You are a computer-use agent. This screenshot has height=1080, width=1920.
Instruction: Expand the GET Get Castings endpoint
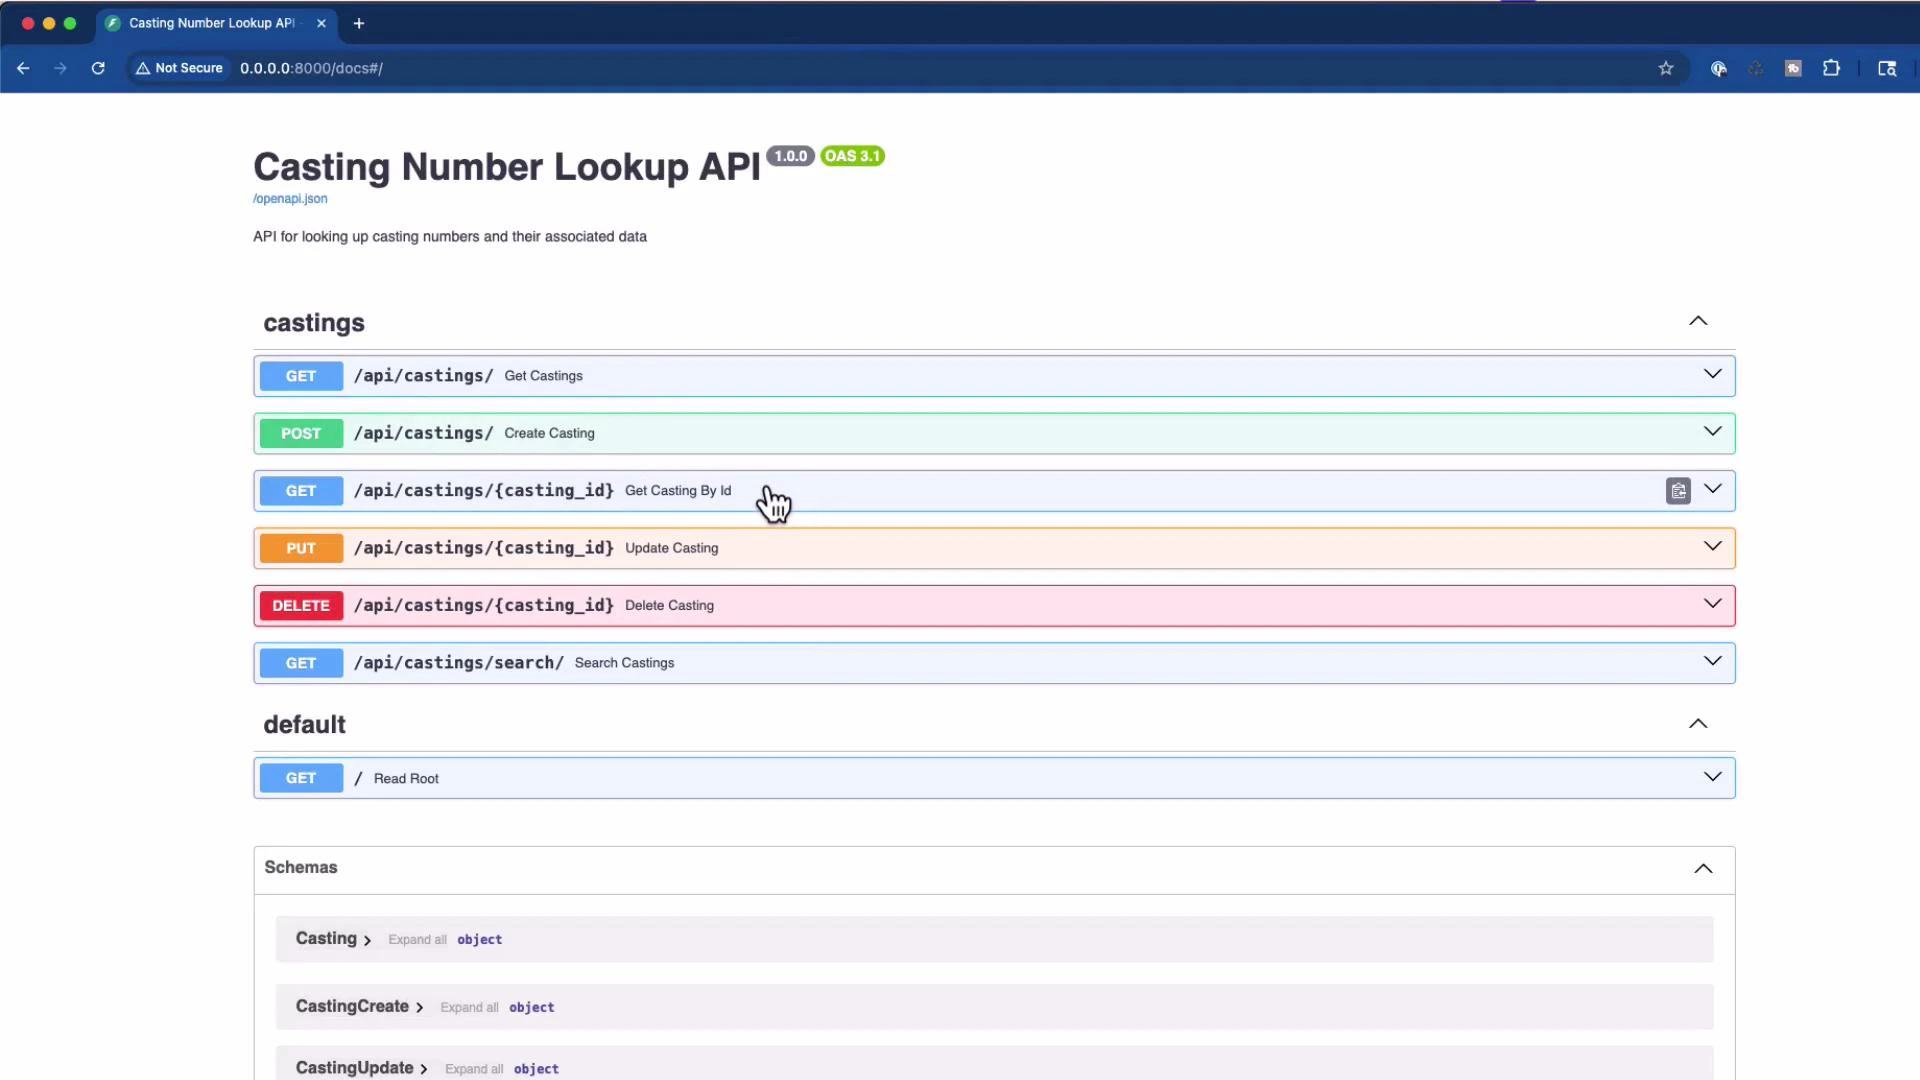(1712, 375)
